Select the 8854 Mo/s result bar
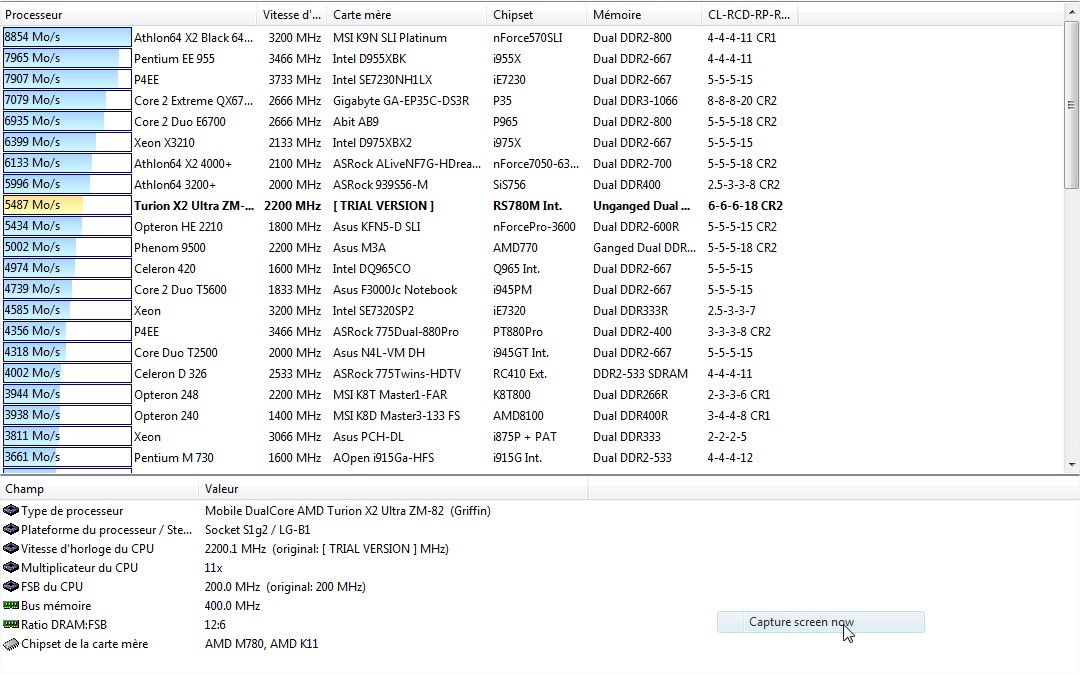The image size is (1080, 674). 67,37
